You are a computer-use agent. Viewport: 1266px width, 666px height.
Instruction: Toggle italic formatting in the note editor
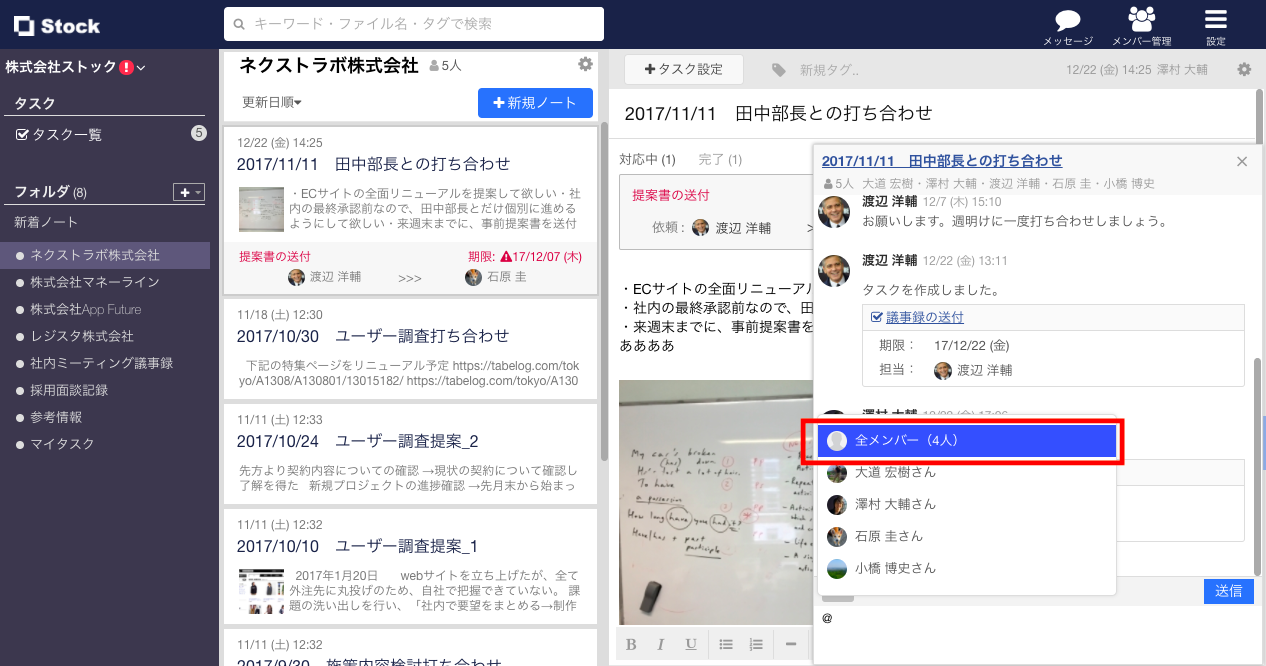pos(661,644)
